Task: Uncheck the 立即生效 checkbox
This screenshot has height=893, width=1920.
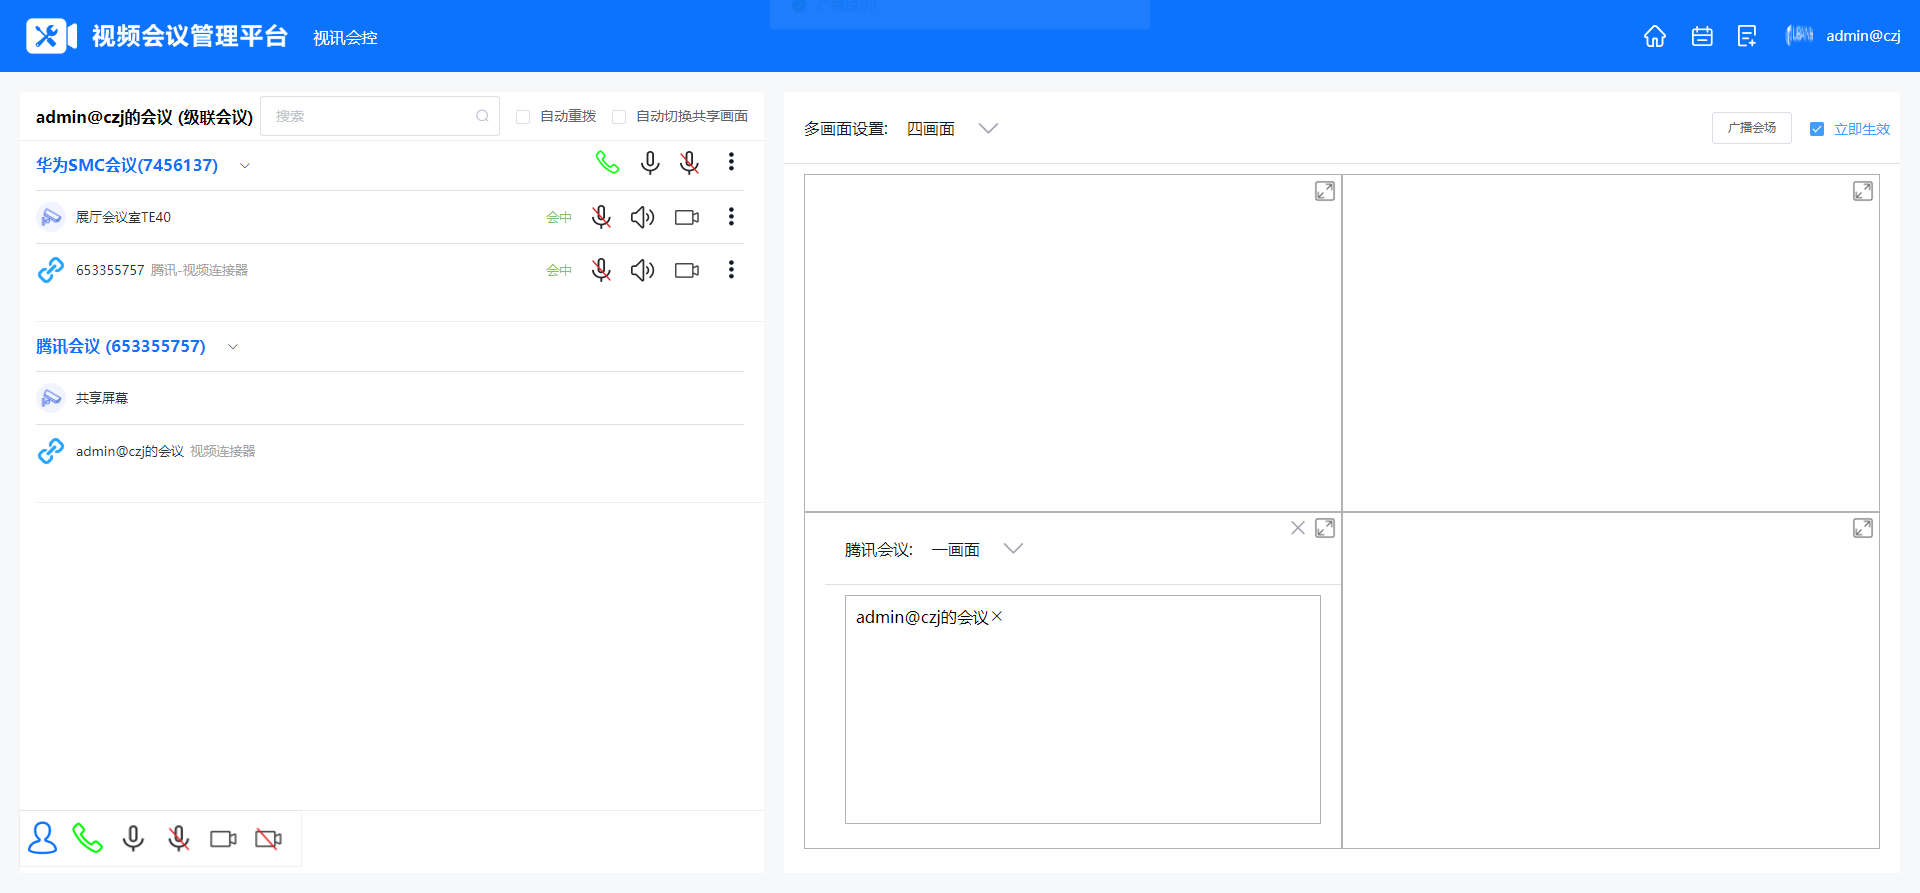Action: click(1817, 129)
